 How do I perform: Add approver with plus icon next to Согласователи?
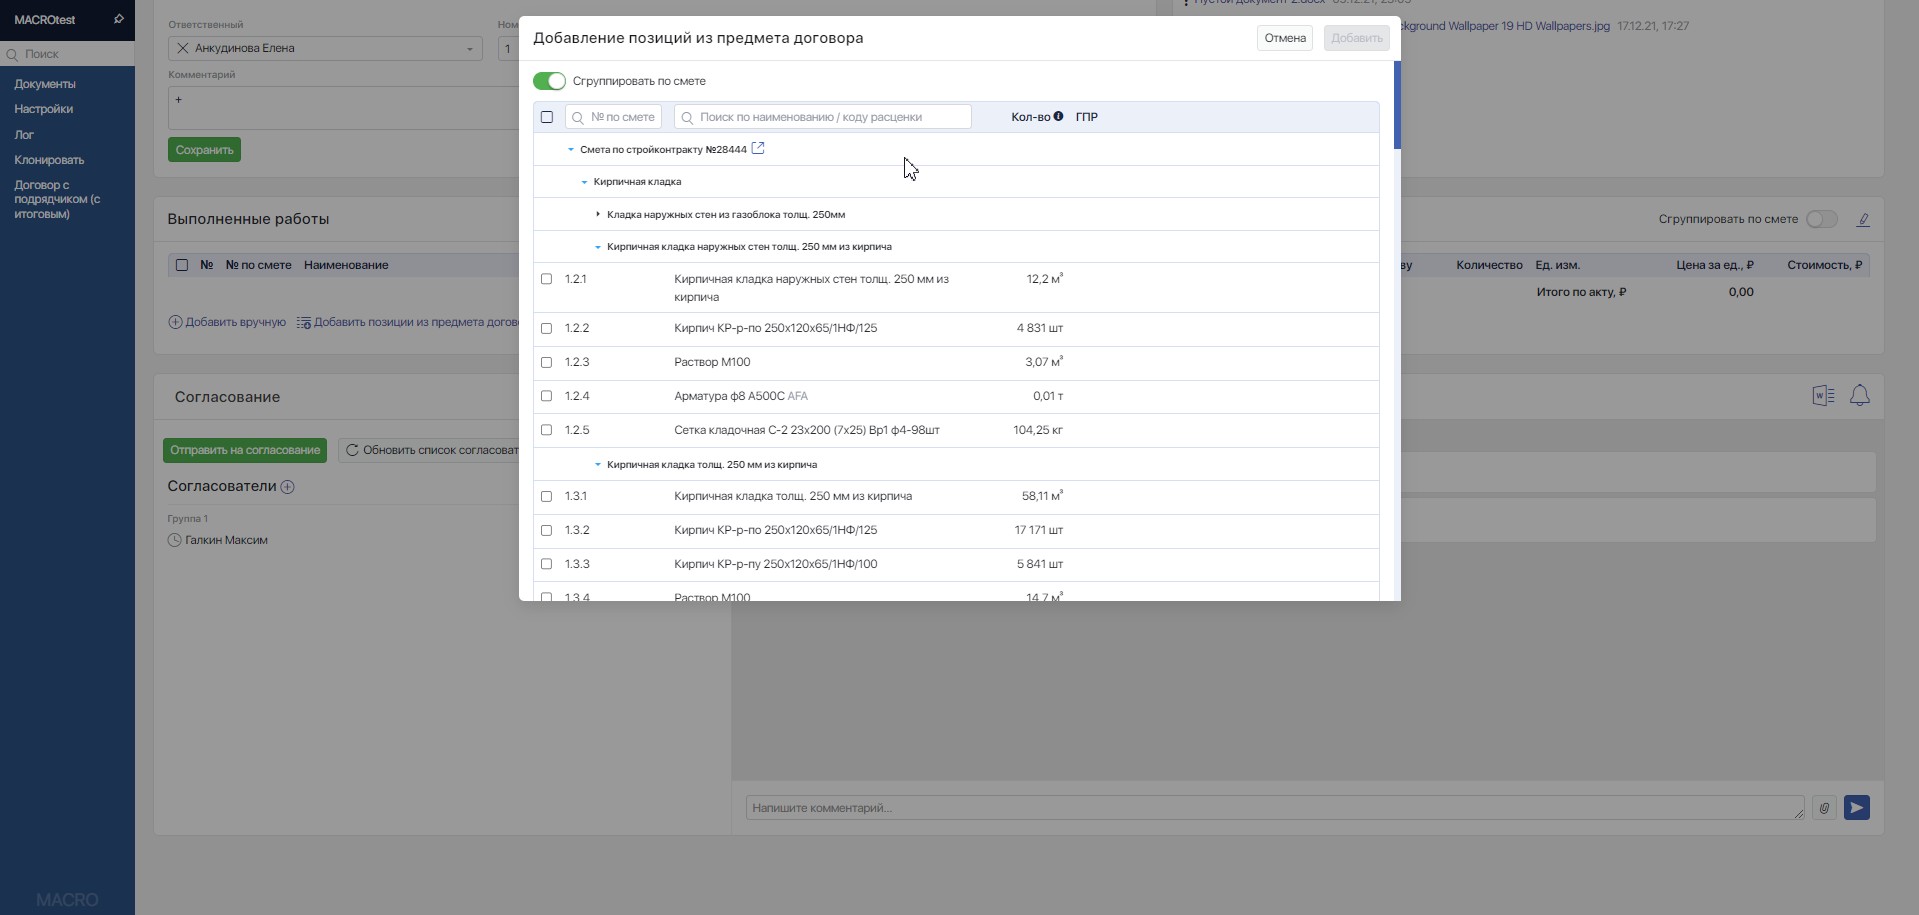(x=288, y=487)
